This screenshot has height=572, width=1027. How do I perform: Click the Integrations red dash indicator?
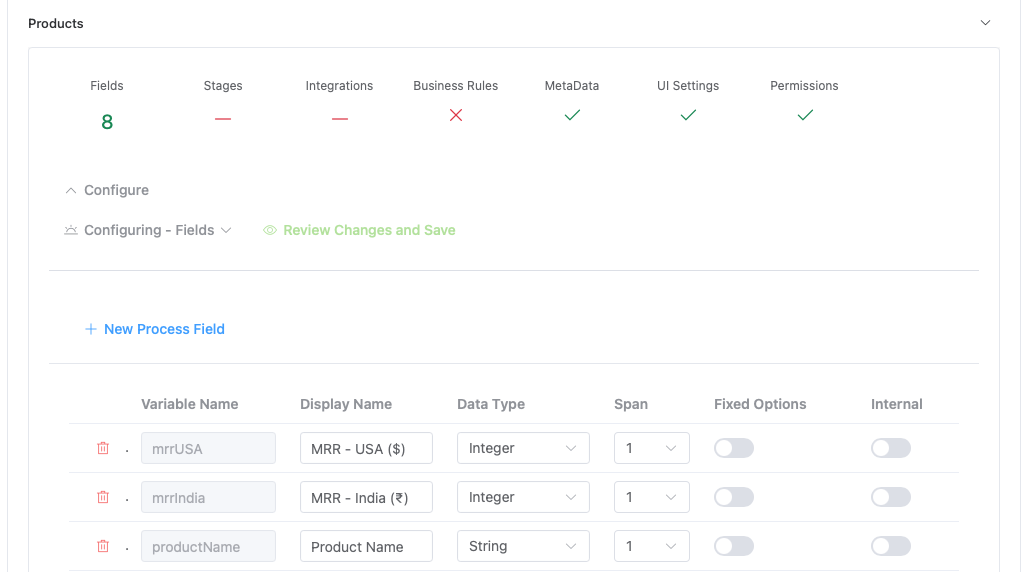click(339, 119)
